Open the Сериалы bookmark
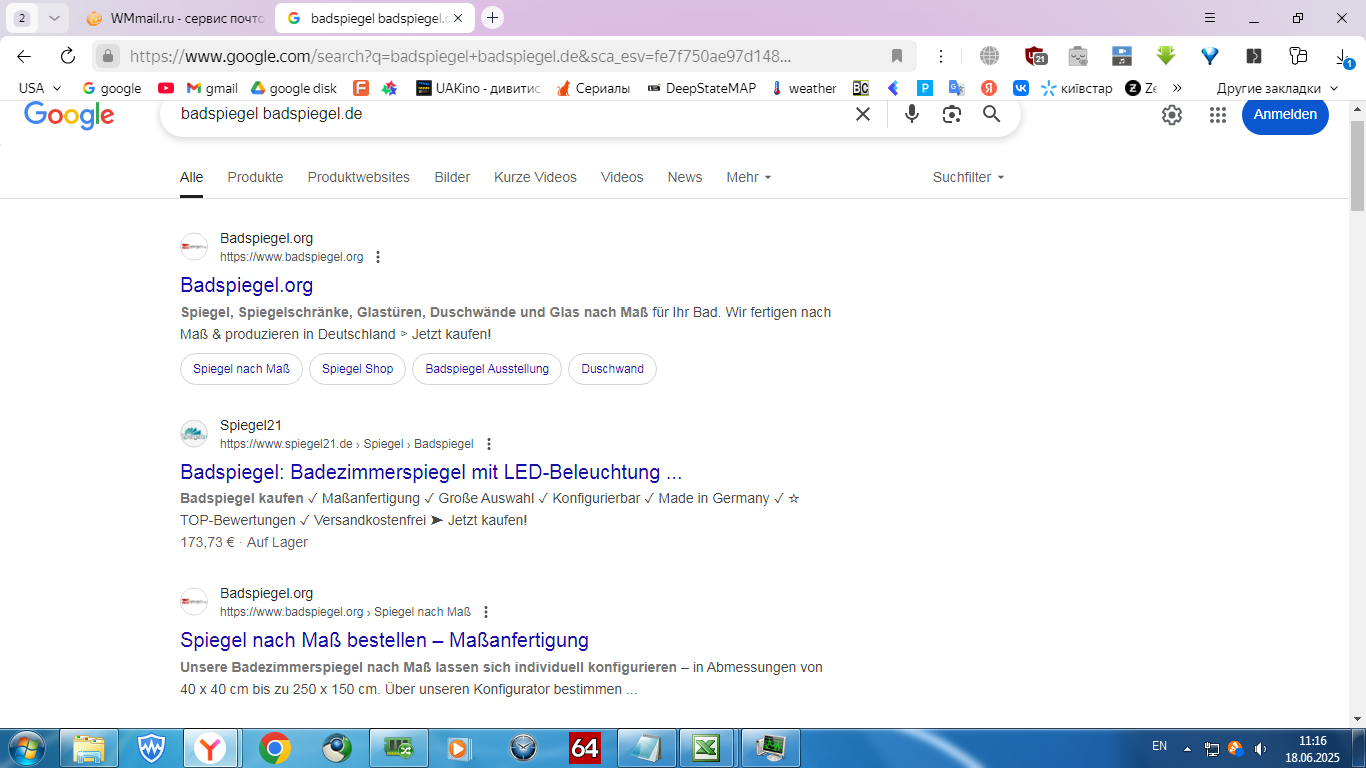1366x768 pixels. pyautogui.click(x=593, y=88)
